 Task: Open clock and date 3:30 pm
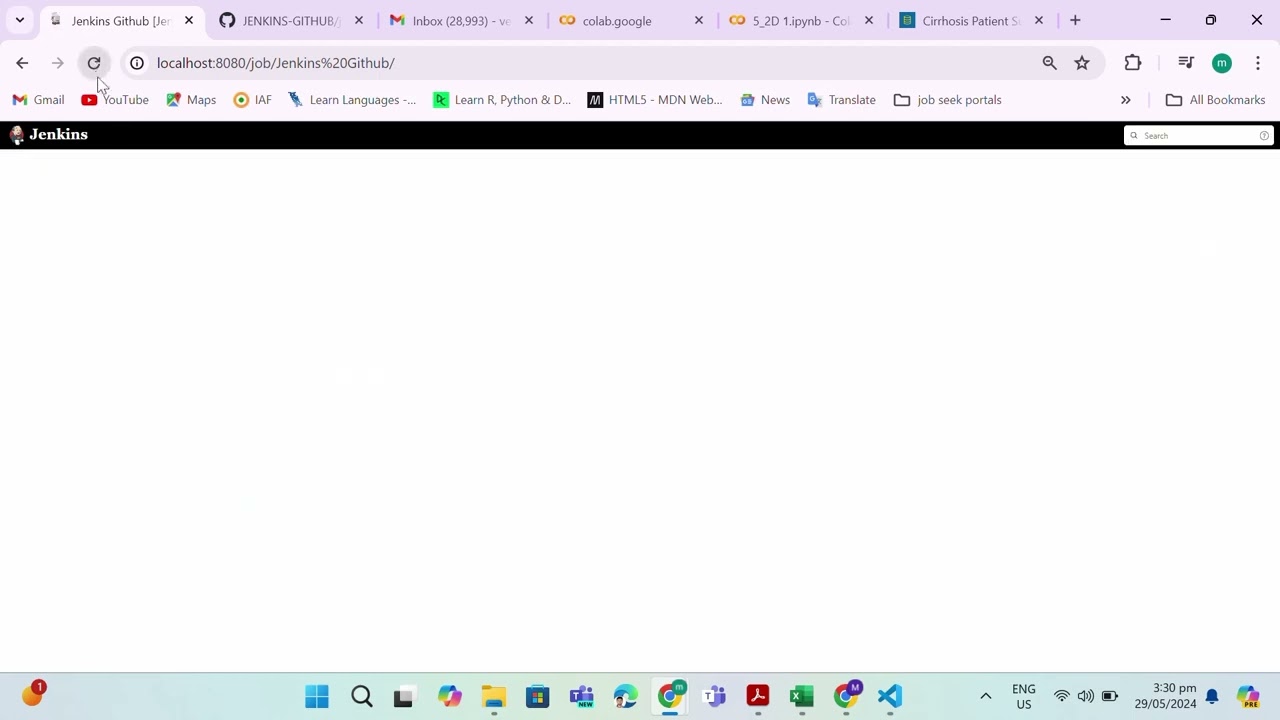click(x=1166, y=696)
